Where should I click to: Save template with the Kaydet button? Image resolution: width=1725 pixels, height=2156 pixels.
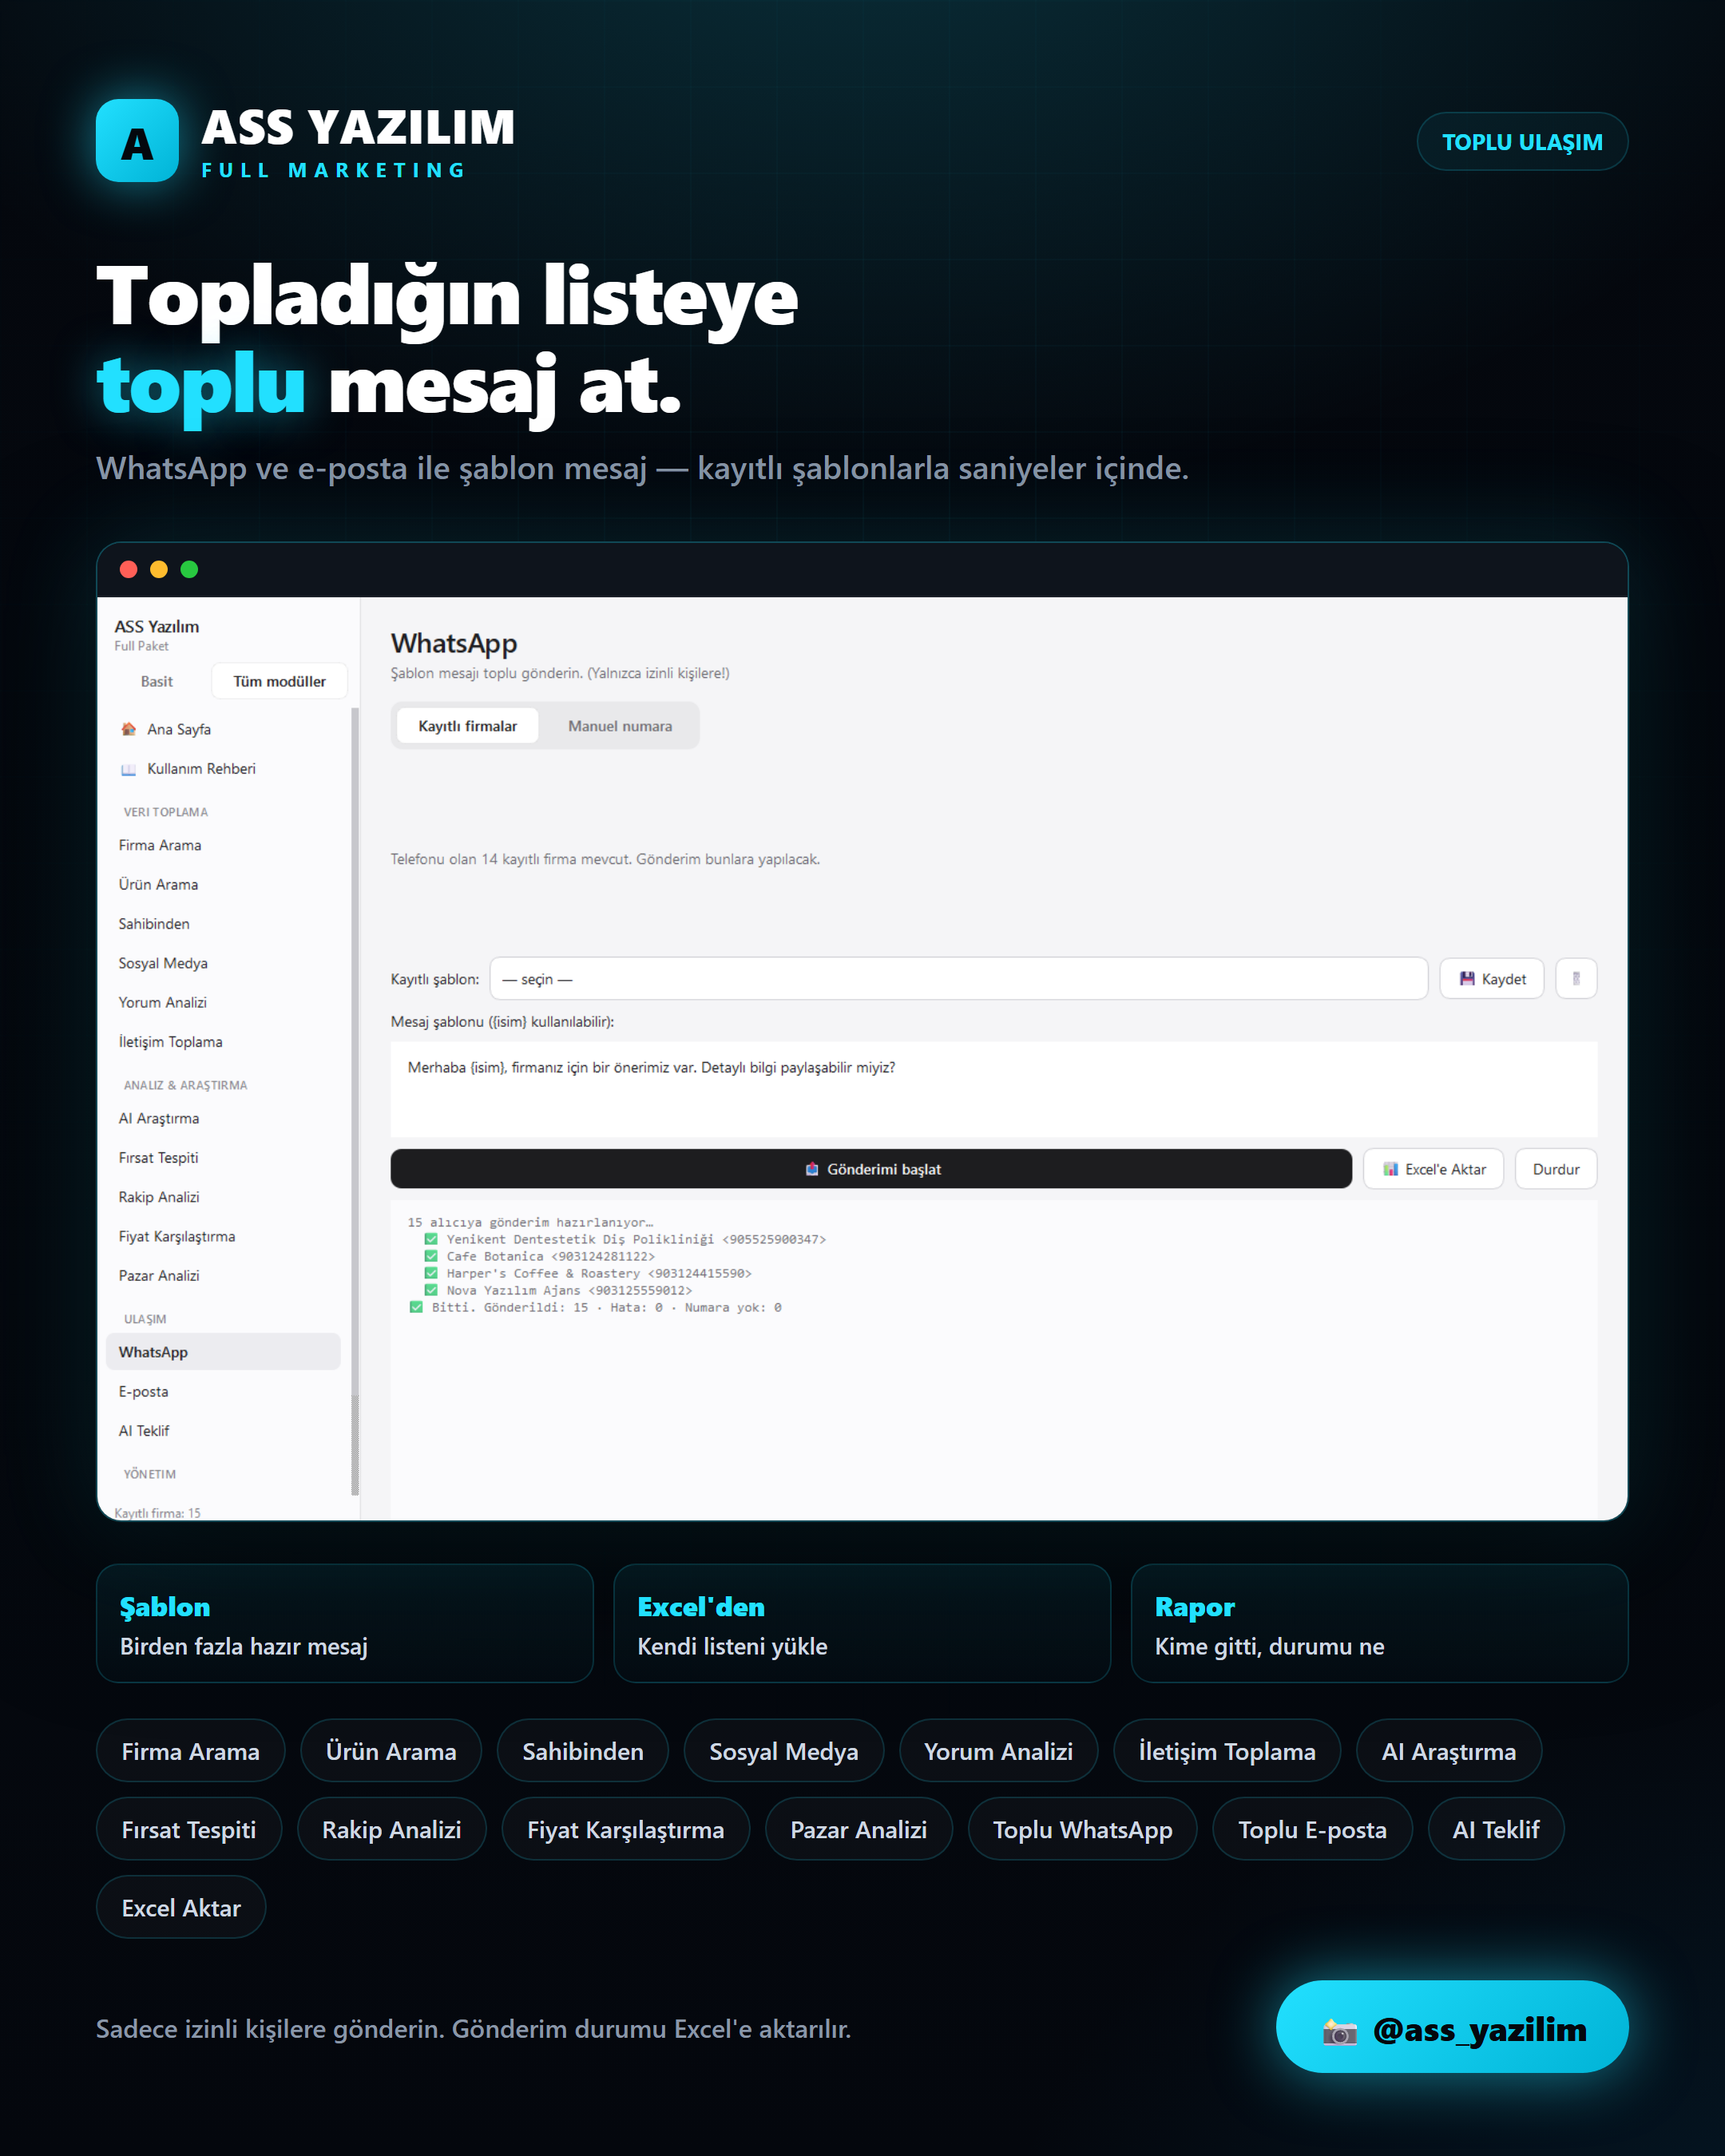1491,978
